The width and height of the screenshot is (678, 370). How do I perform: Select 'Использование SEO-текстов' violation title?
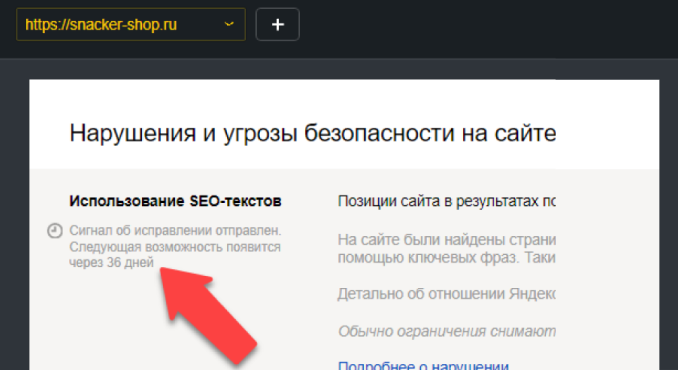click(x=175, y=201)
